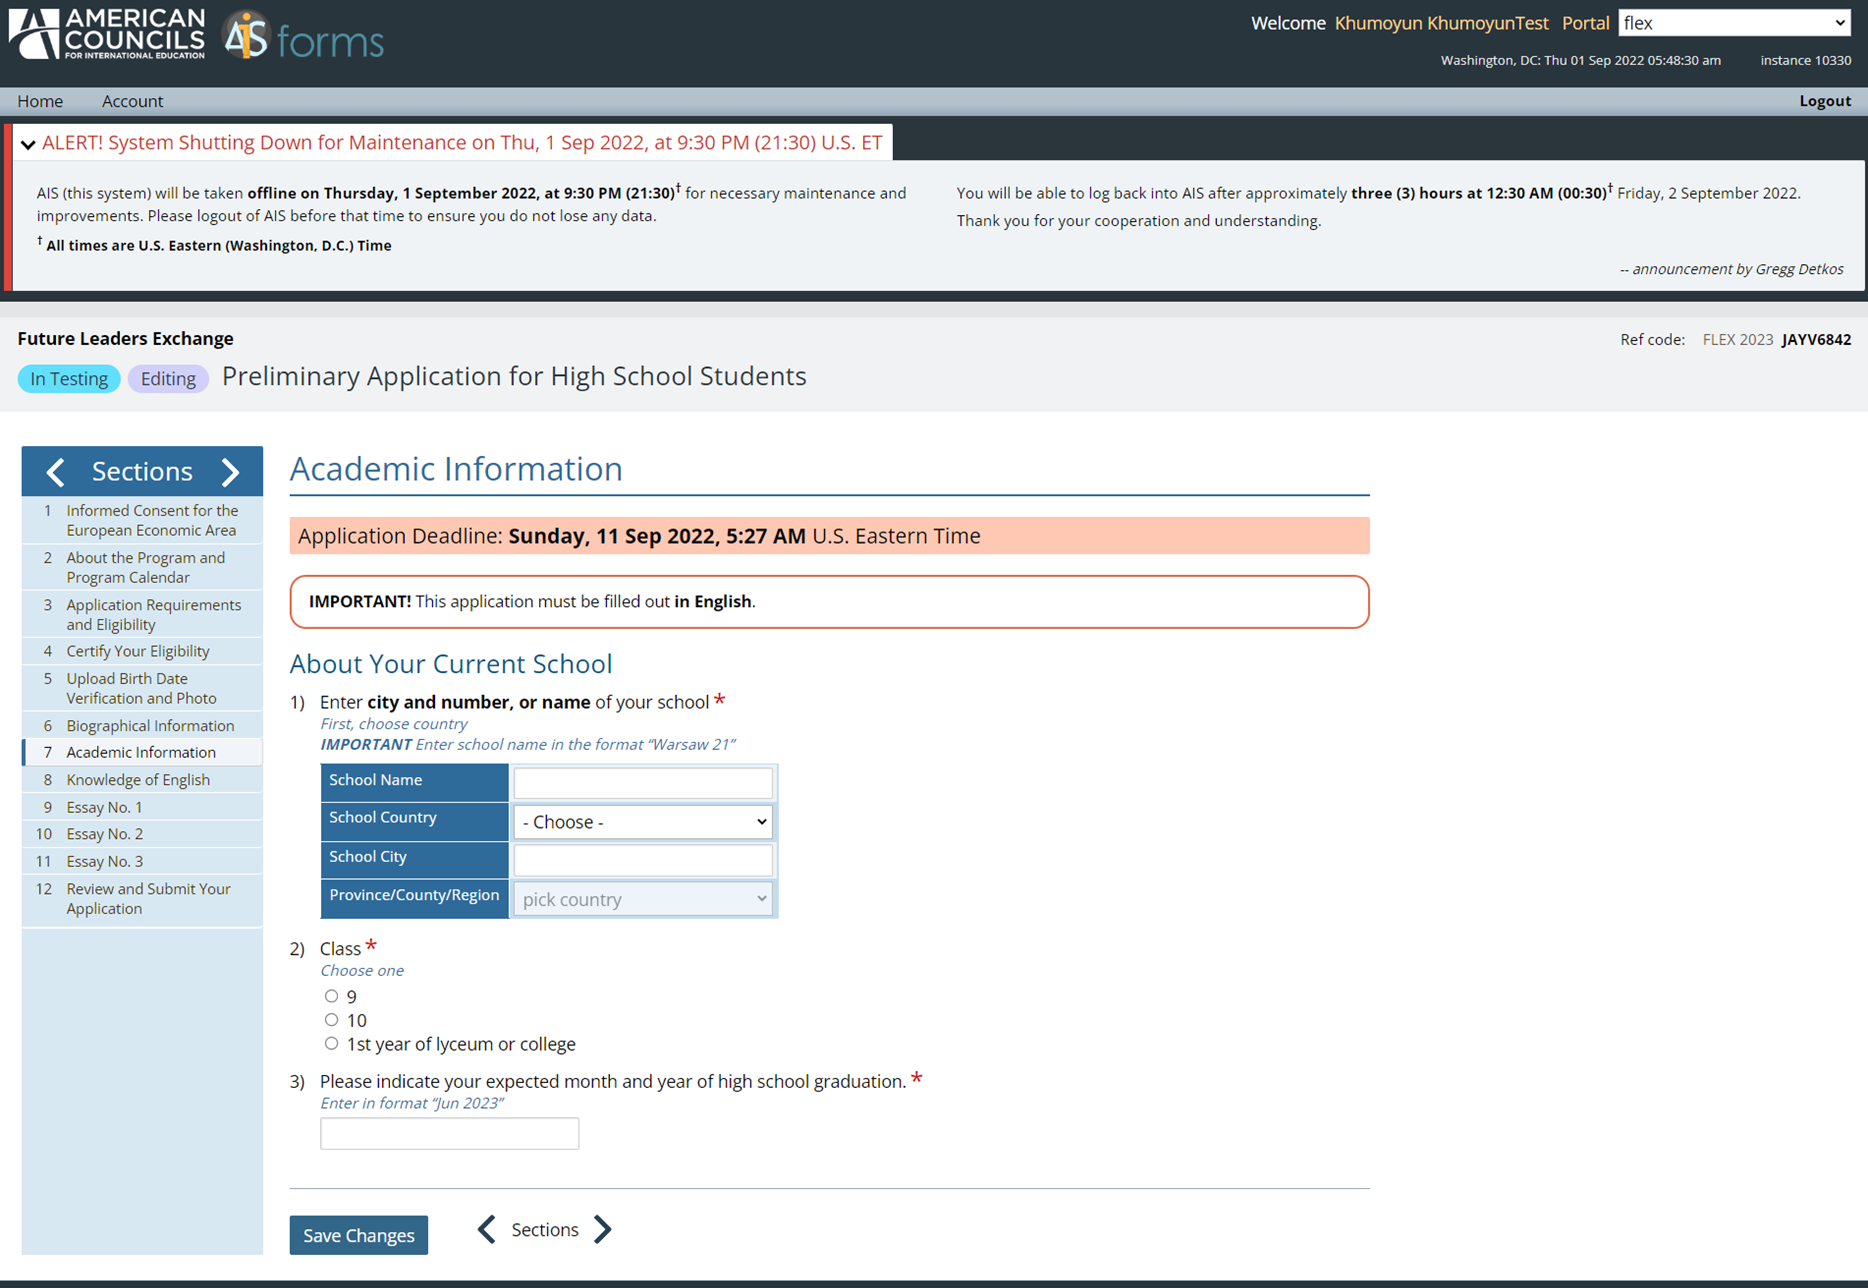
Task: Click the In Testing status badge
Action: pyautogui.click(x=69, y=379)
